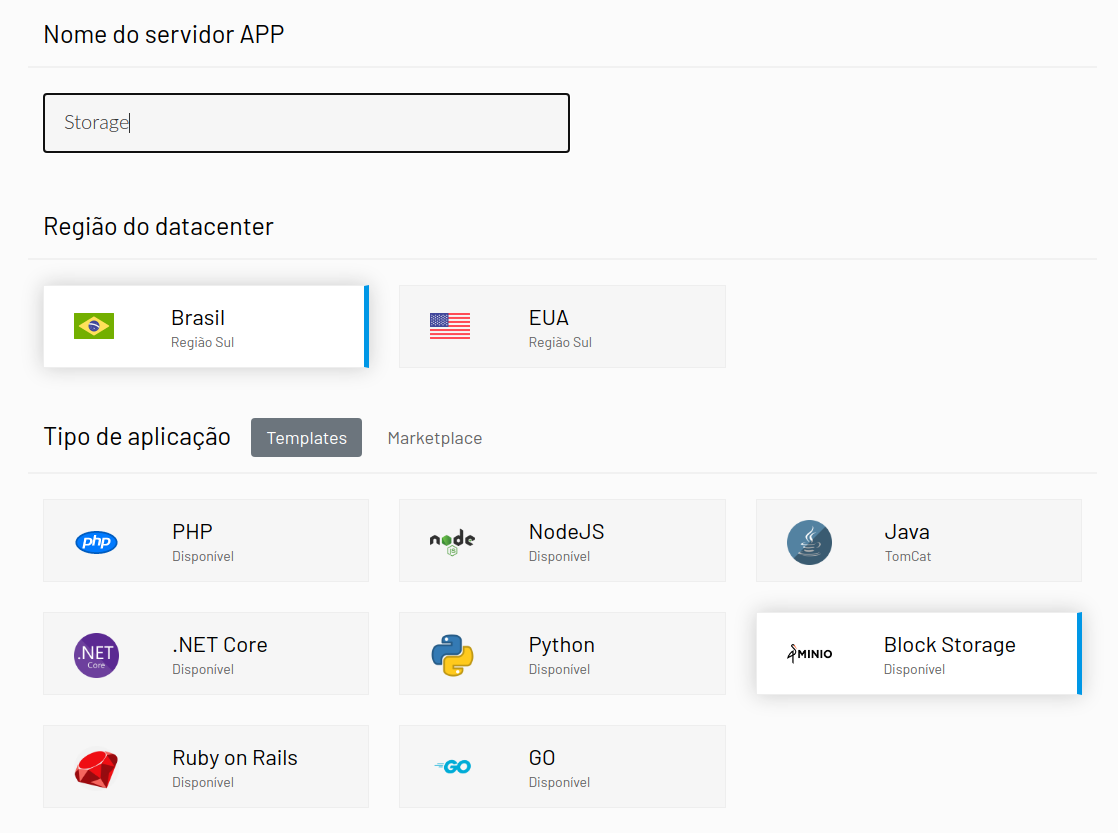Viewport: 1118px width, 833px height.
Task: Click the .NET Core purple icon
Action: 96,655
